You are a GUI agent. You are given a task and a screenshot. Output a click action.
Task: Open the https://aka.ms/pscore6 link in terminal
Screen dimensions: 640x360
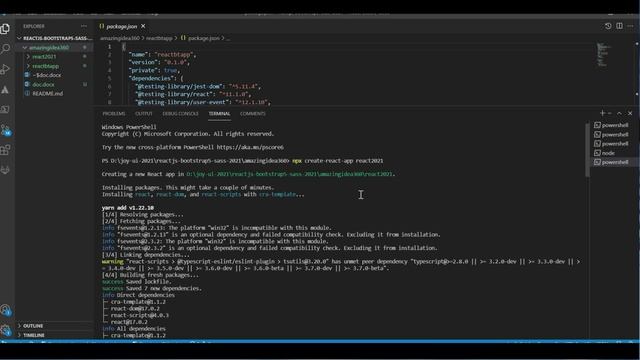click(x=250, y=147)
